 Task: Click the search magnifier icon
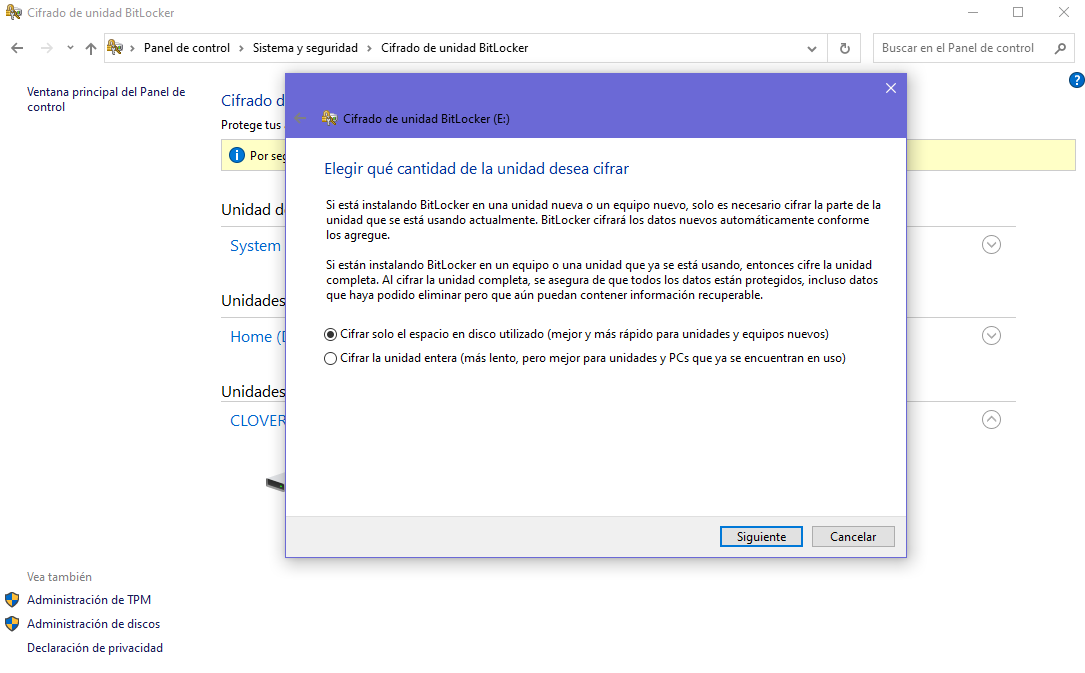(1060, 48)
